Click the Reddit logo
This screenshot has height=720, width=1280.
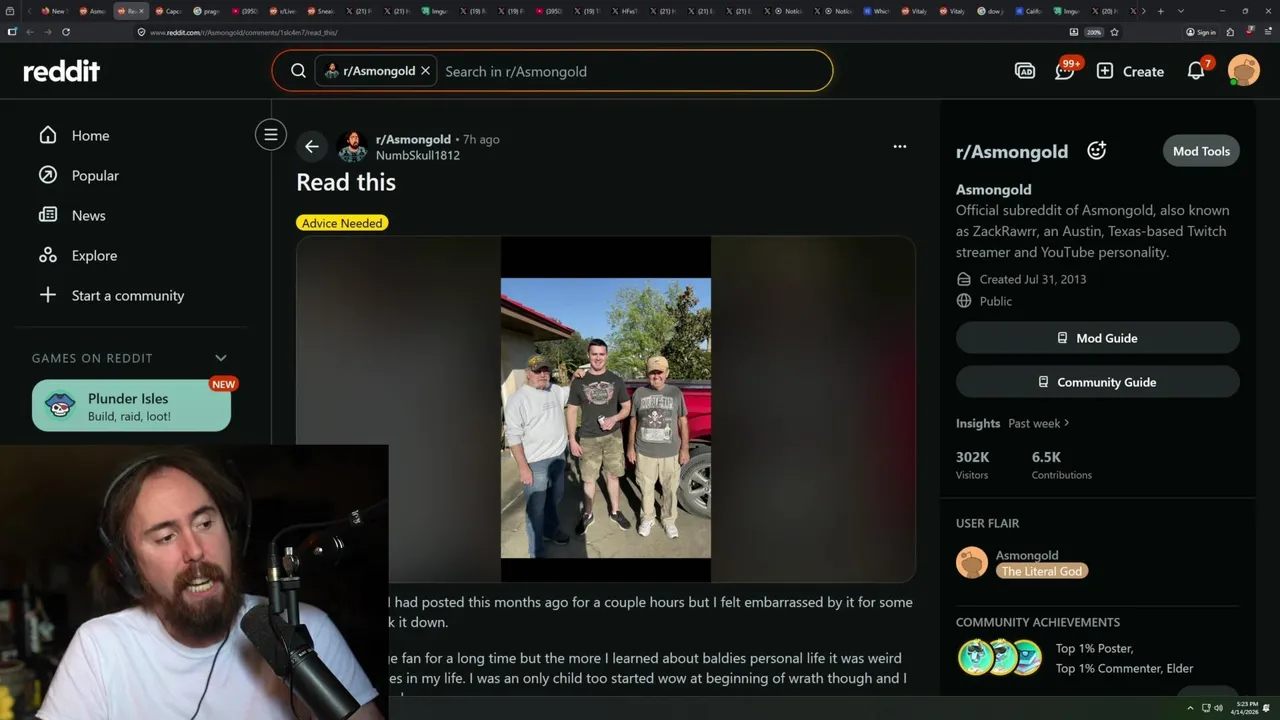62,71
